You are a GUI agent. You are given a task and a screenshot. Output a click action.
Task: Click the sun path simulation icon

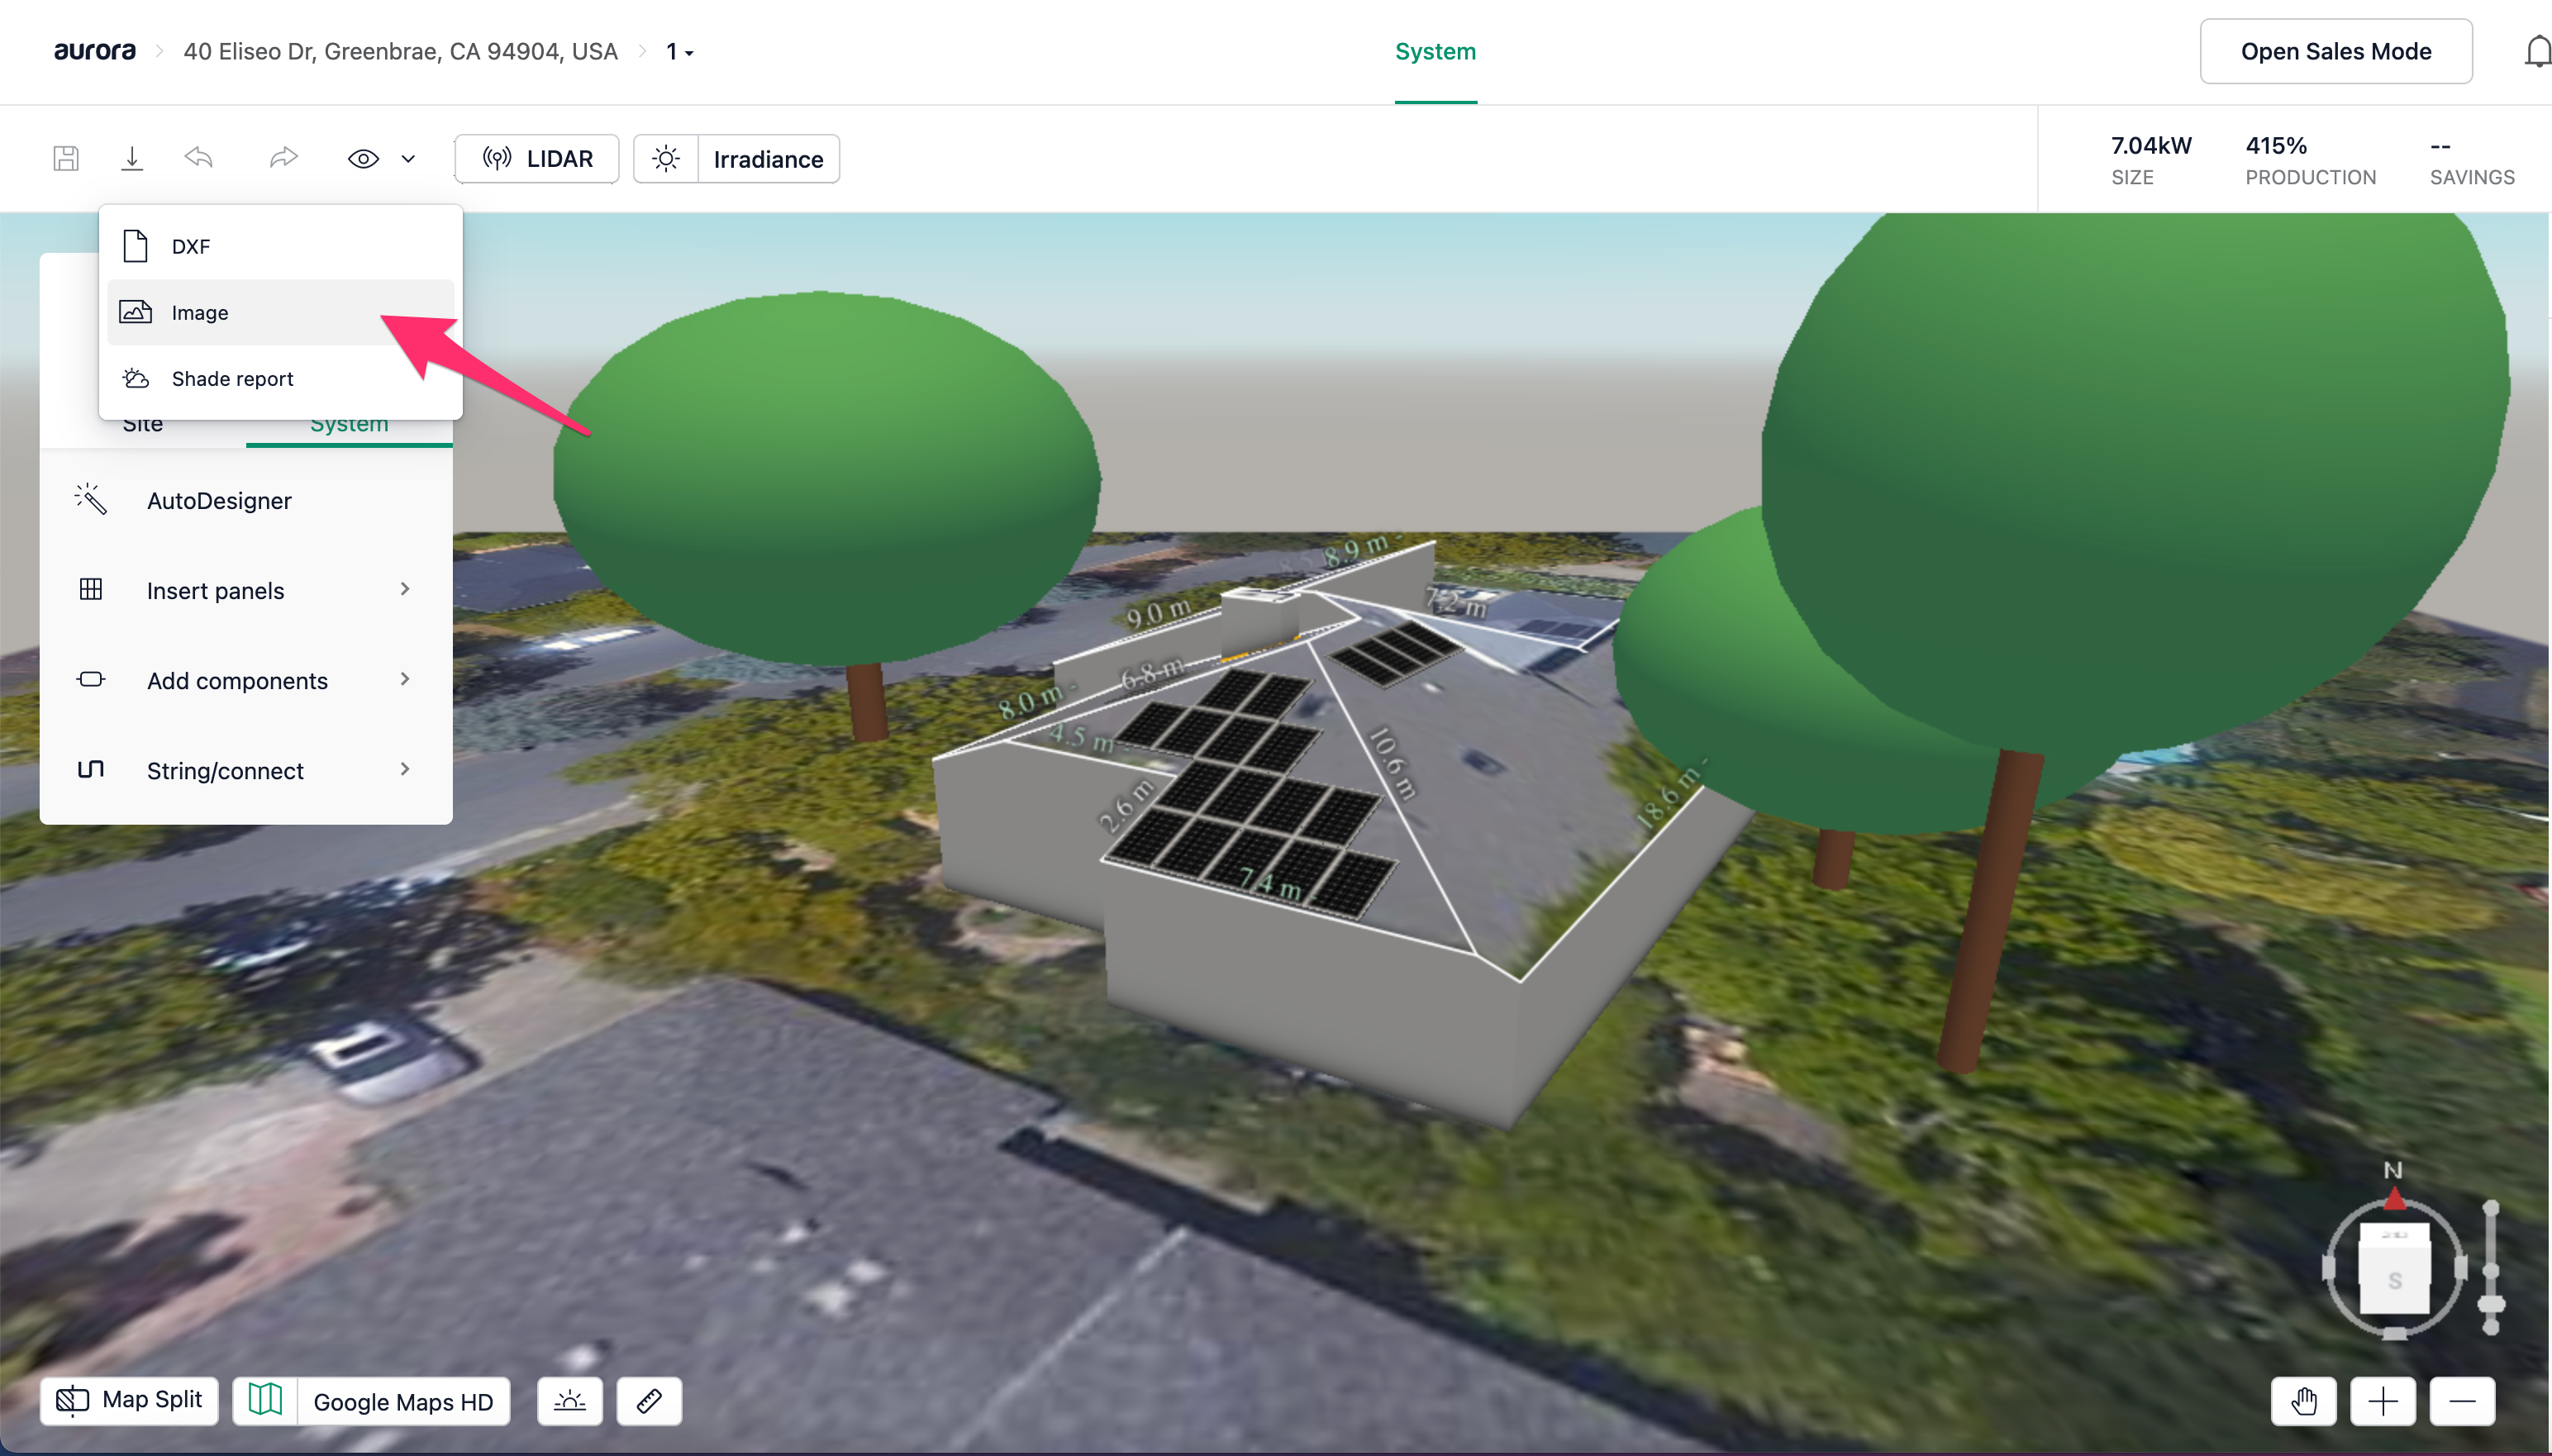pyautogui.click(x=570, y=1401)
